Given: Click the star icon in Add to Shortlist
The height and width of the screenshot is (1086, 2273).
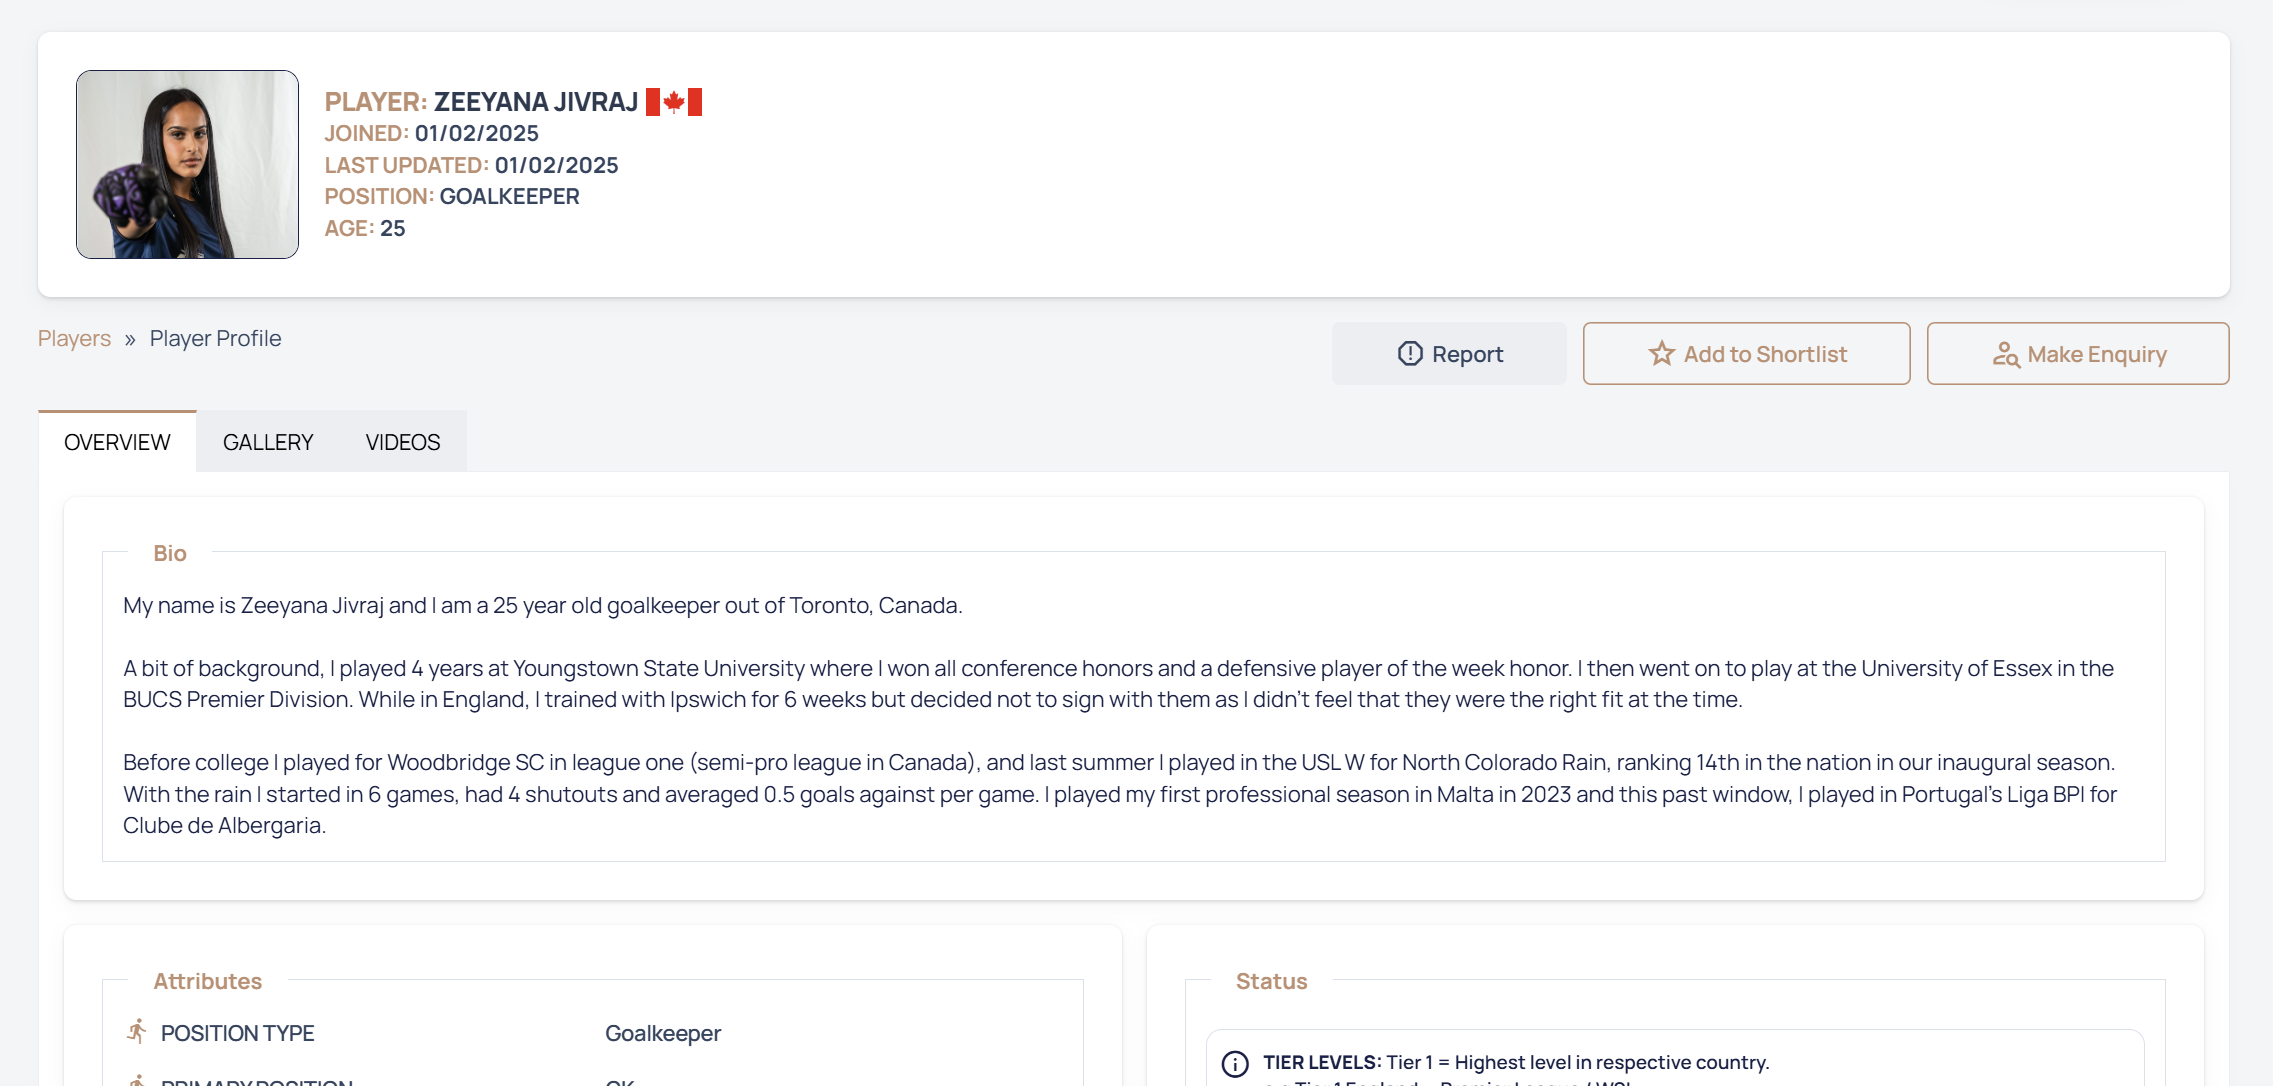Looking at the screenshot, I should coord(1661,354).
